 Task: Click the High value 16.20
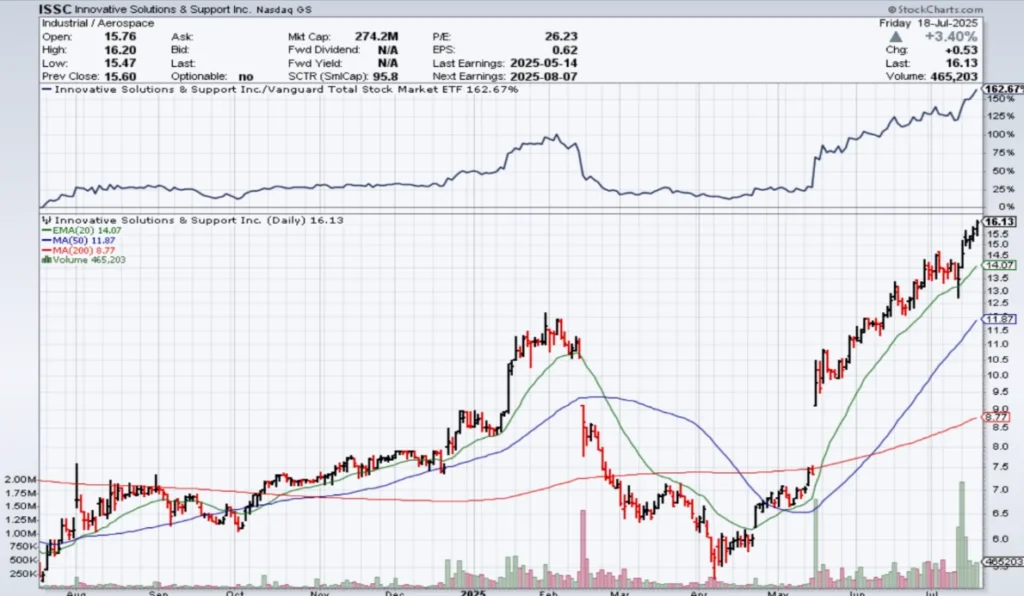[x=120, y=50]
